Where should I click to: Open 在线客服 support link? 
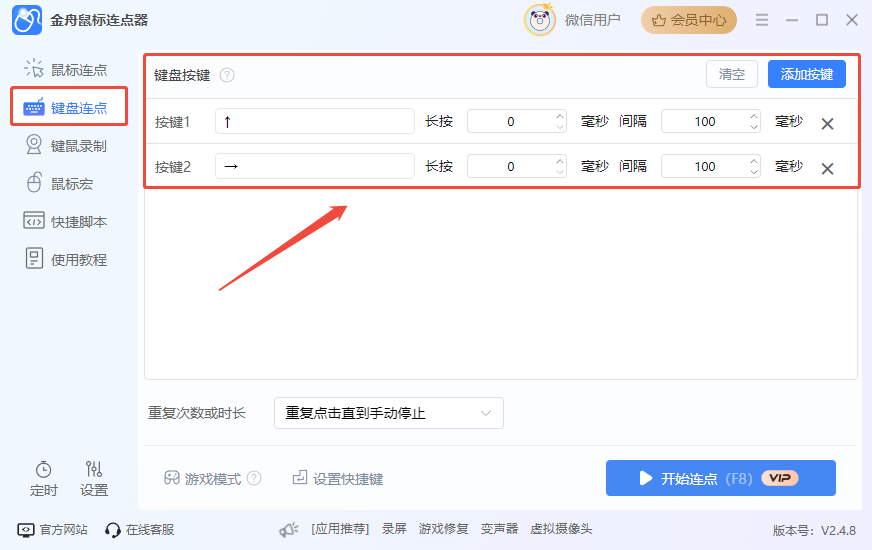tap(139, 529)
